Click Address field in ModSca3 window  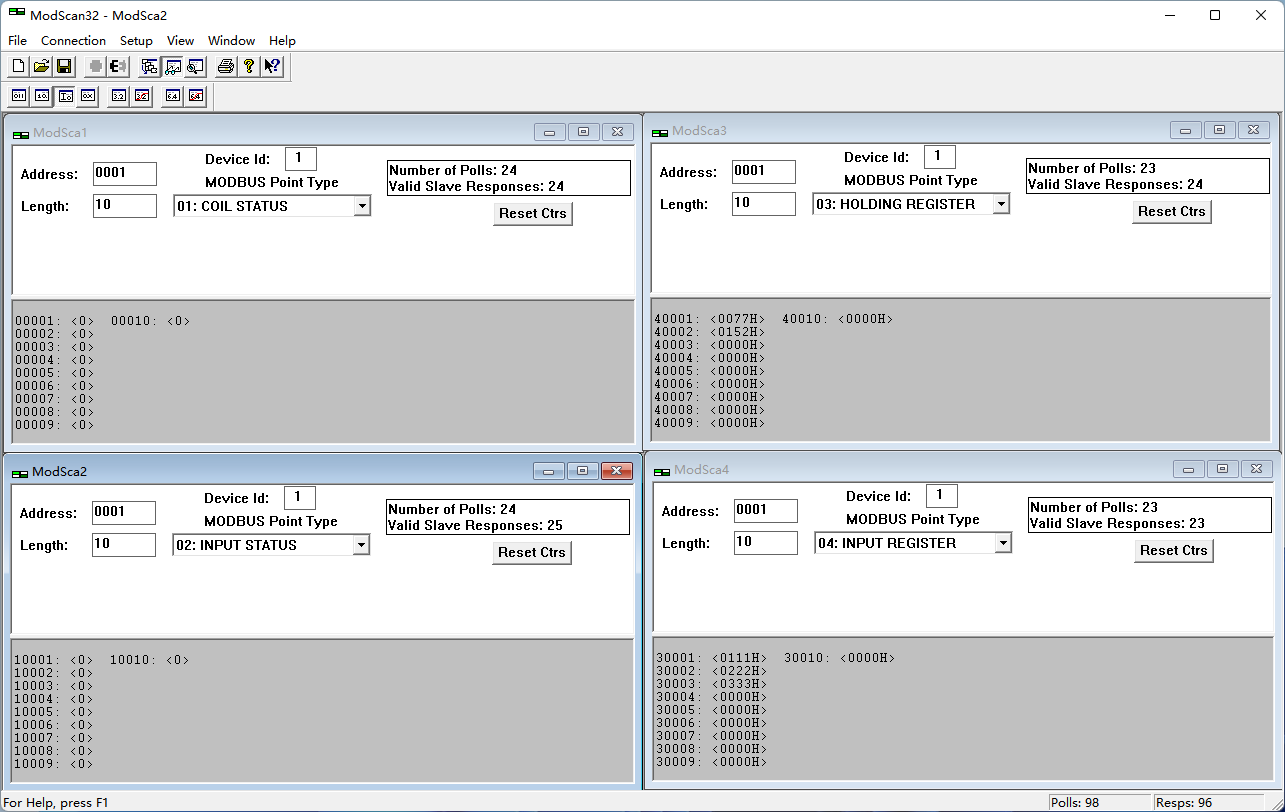click(764, 172)
